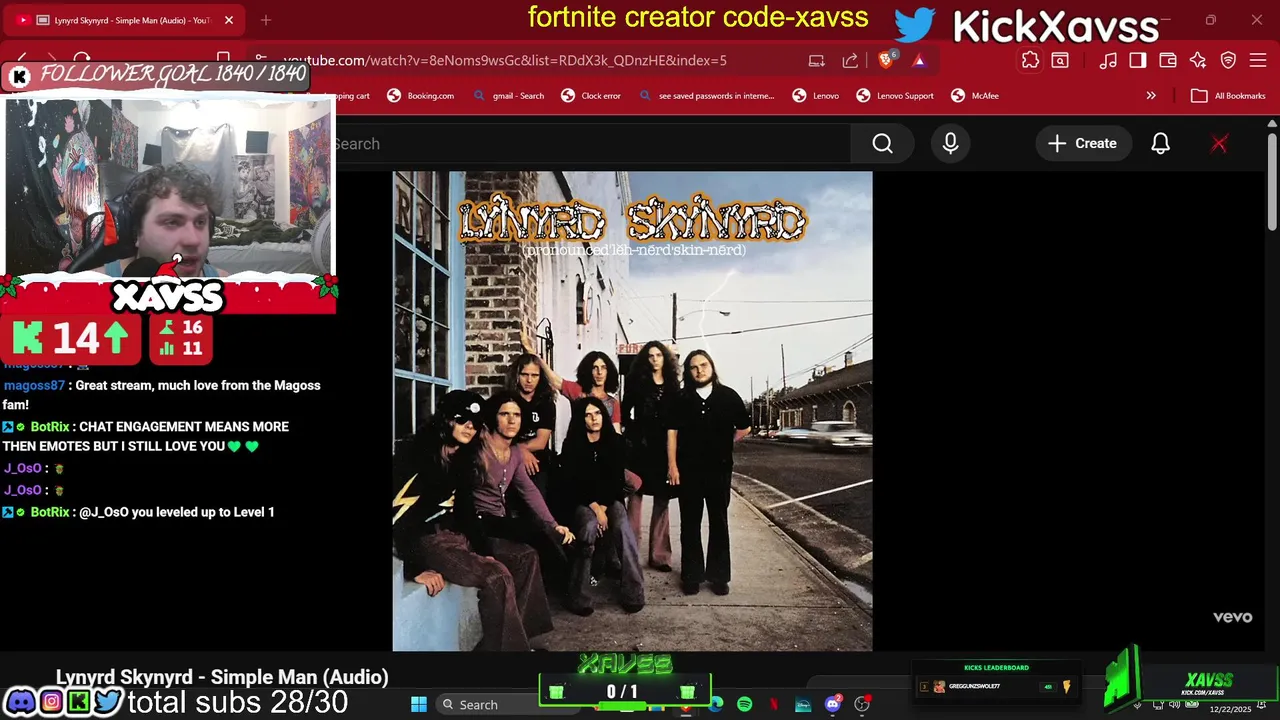Screen dimensions: 1280x720
Task: Open the Clock error bookmark
Action: 591,96
